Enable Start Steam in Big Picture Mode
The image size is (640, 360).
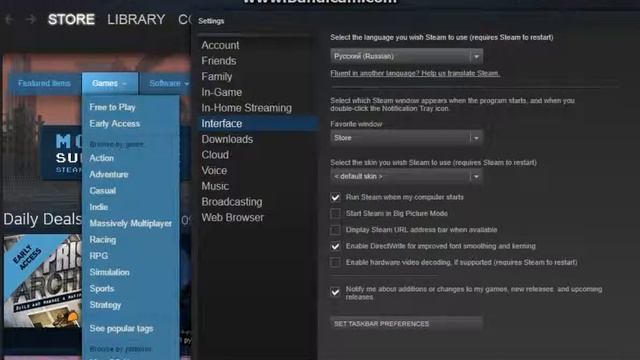click(x=336, y=213)
